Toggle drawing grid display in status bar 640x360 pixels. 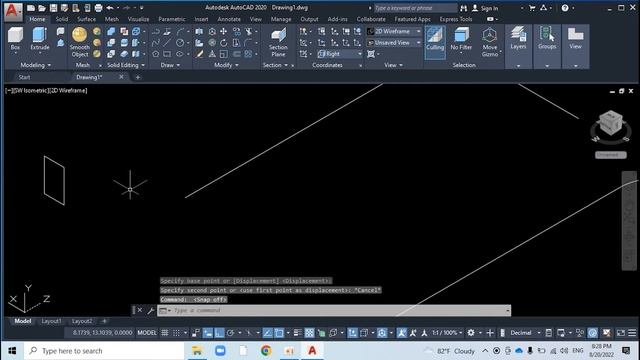click(165, 333)
